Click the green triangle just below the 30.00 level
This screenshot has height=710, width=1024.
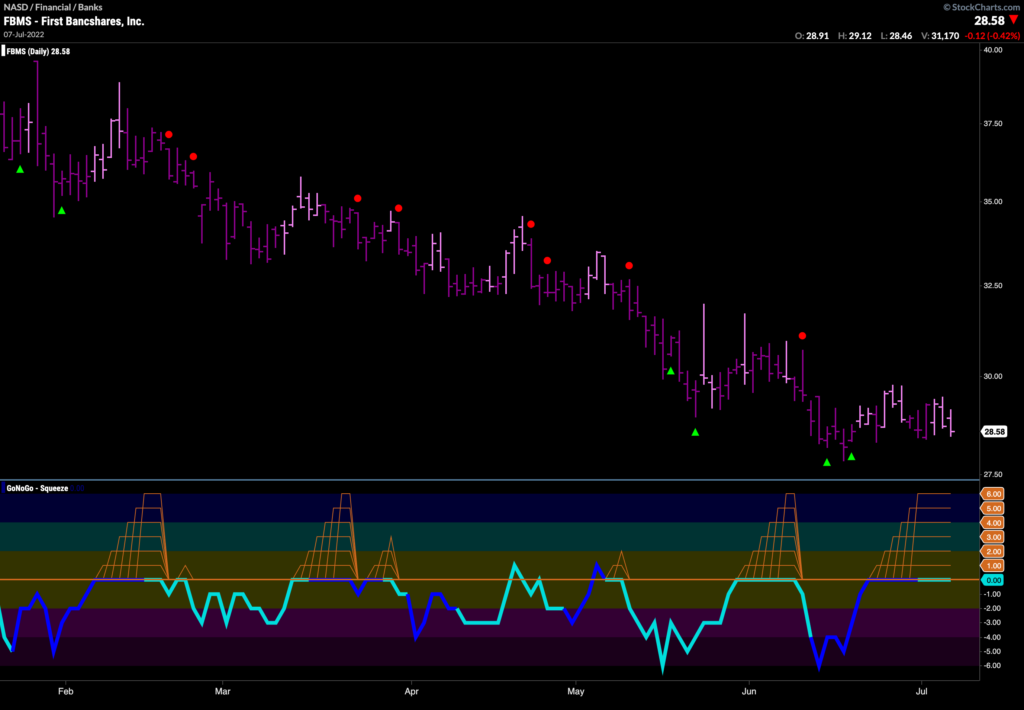click(671, 371)
